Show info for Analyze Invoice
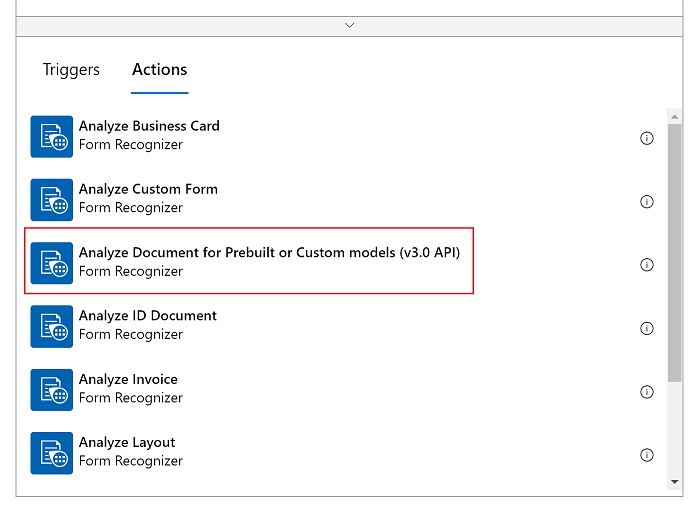This screenshot has height=508, width=698. click(x=647, y=392)
